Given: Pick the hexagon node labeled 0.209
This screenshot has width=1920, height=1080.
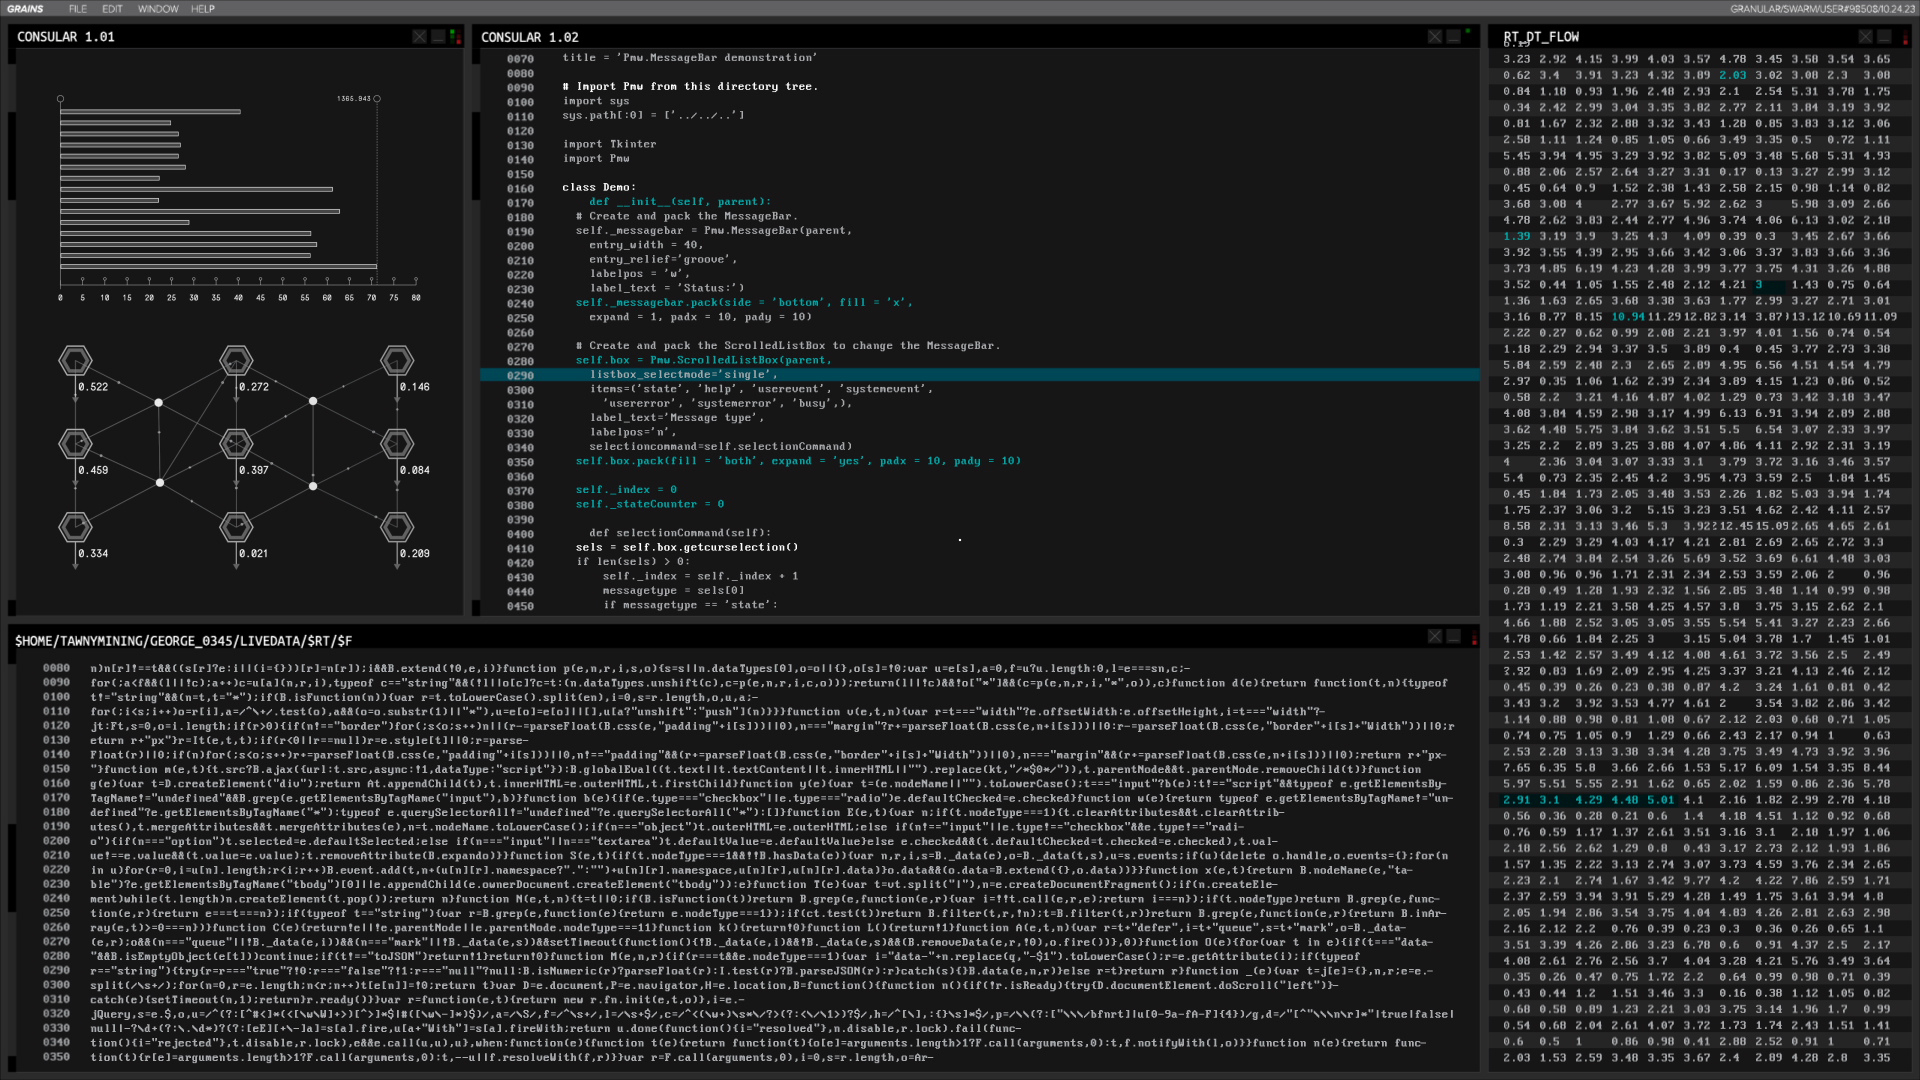Looking at the screenshot, I should point(397,526).
